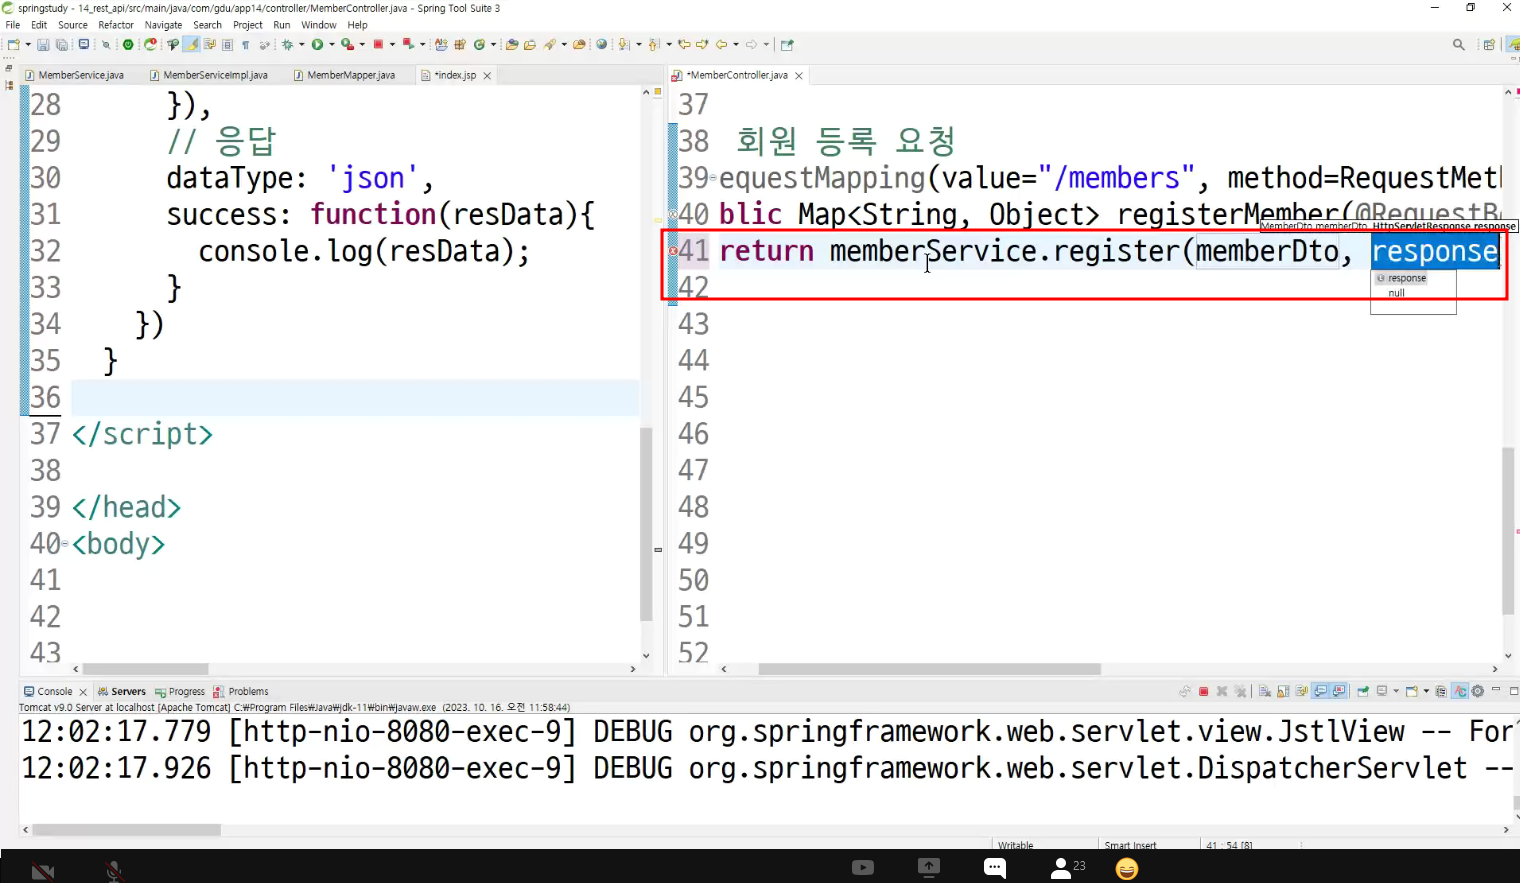
Task: Click the console settings gear icon
Action: point(1477,691)
